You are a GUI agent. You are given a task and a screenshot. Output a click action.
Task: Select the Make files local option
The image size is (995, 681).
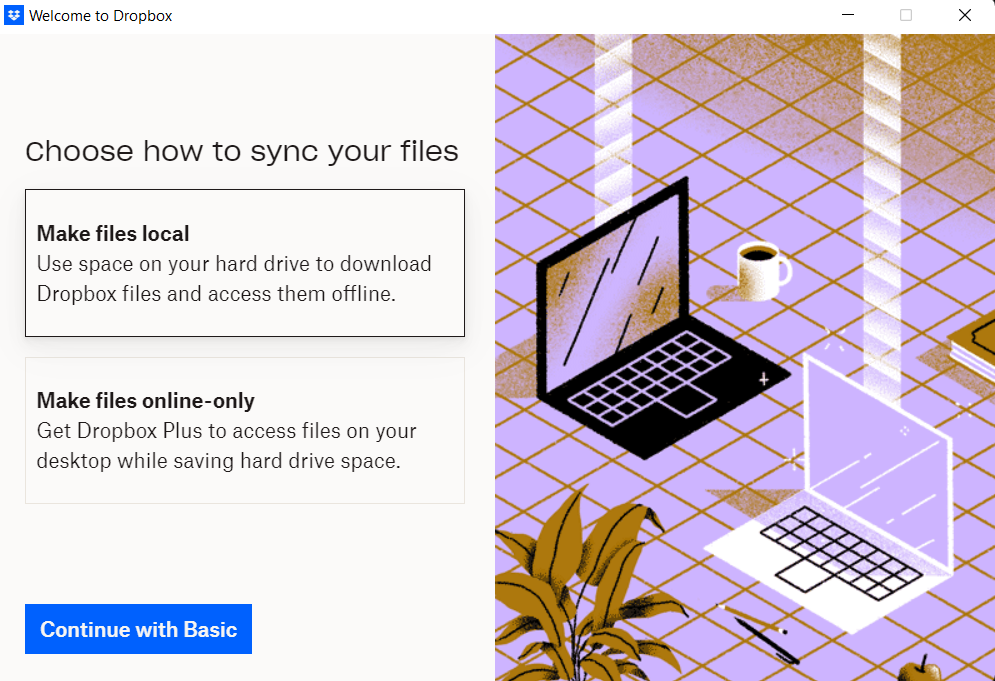(x=245, y=263)
